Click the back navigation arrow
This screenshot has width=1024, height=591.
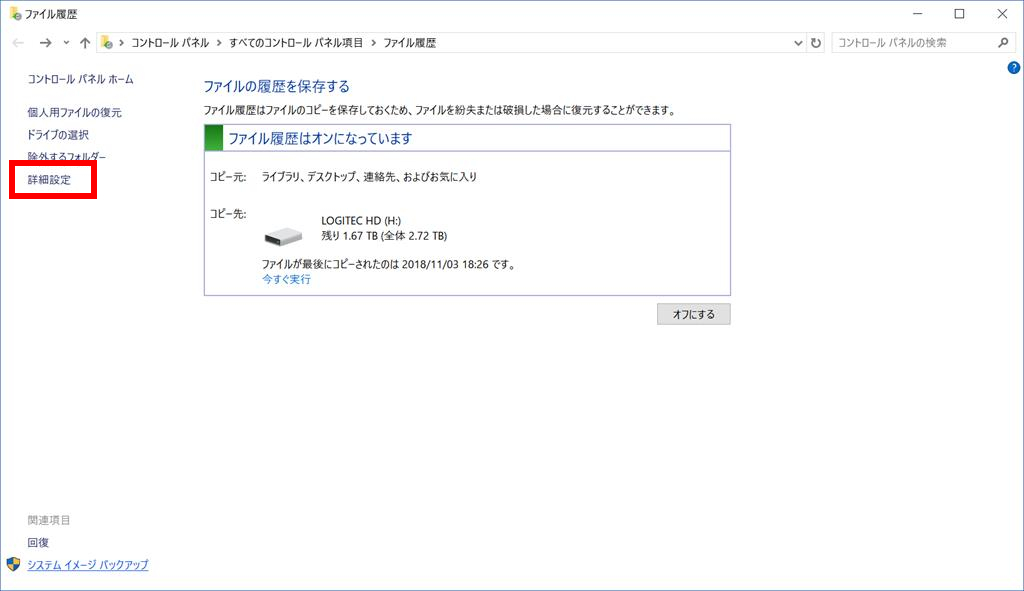(18, 43)
